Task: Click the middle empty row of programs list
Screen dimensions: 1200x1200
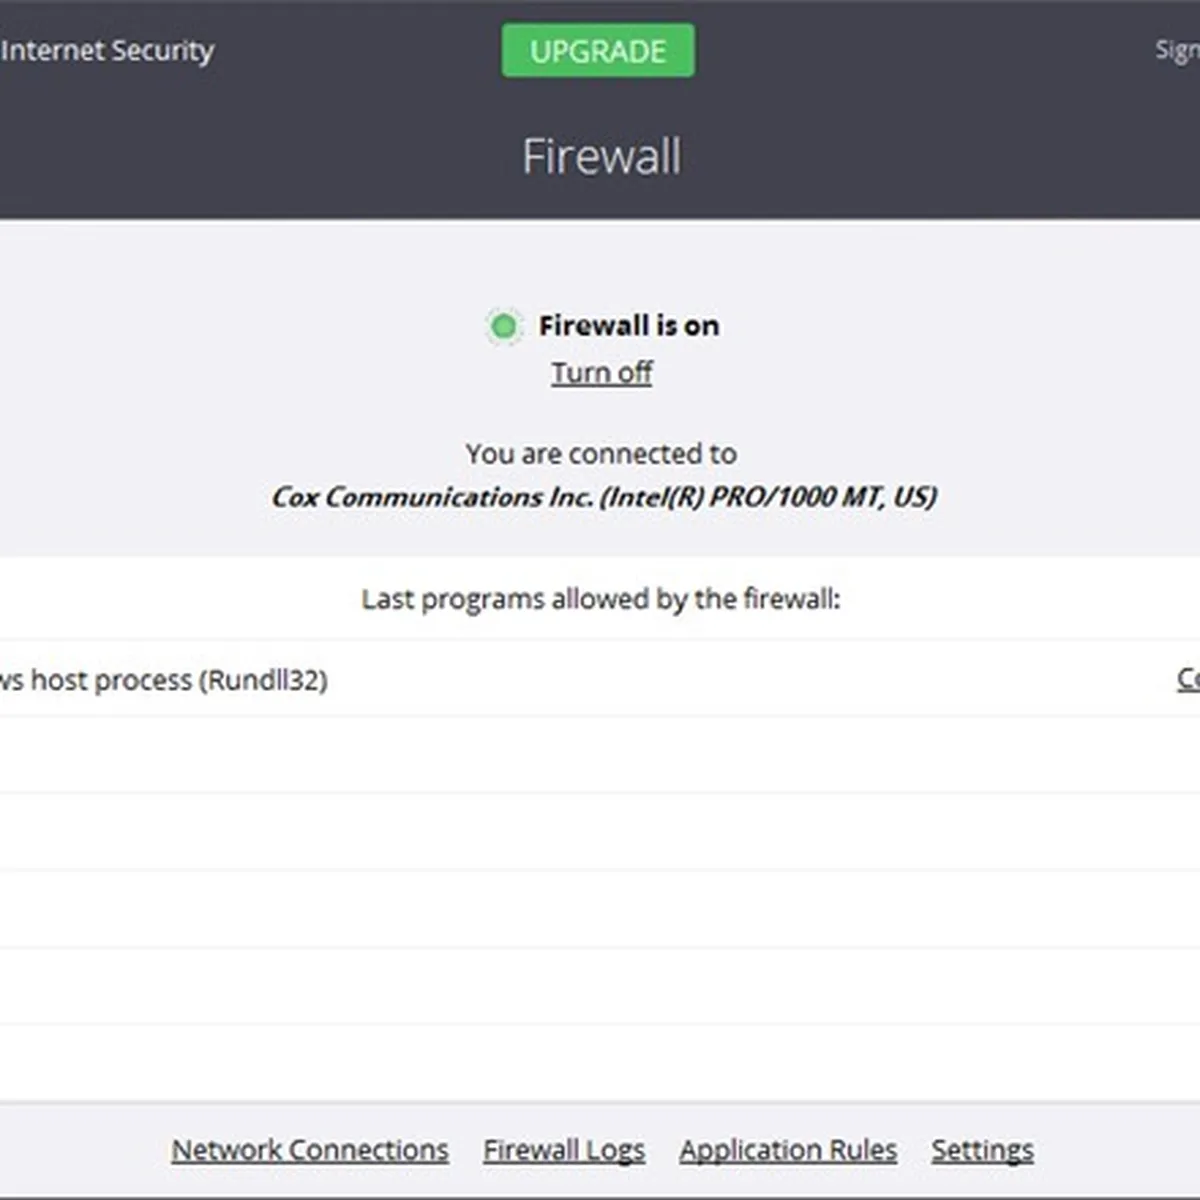Action: pos(600,909)
